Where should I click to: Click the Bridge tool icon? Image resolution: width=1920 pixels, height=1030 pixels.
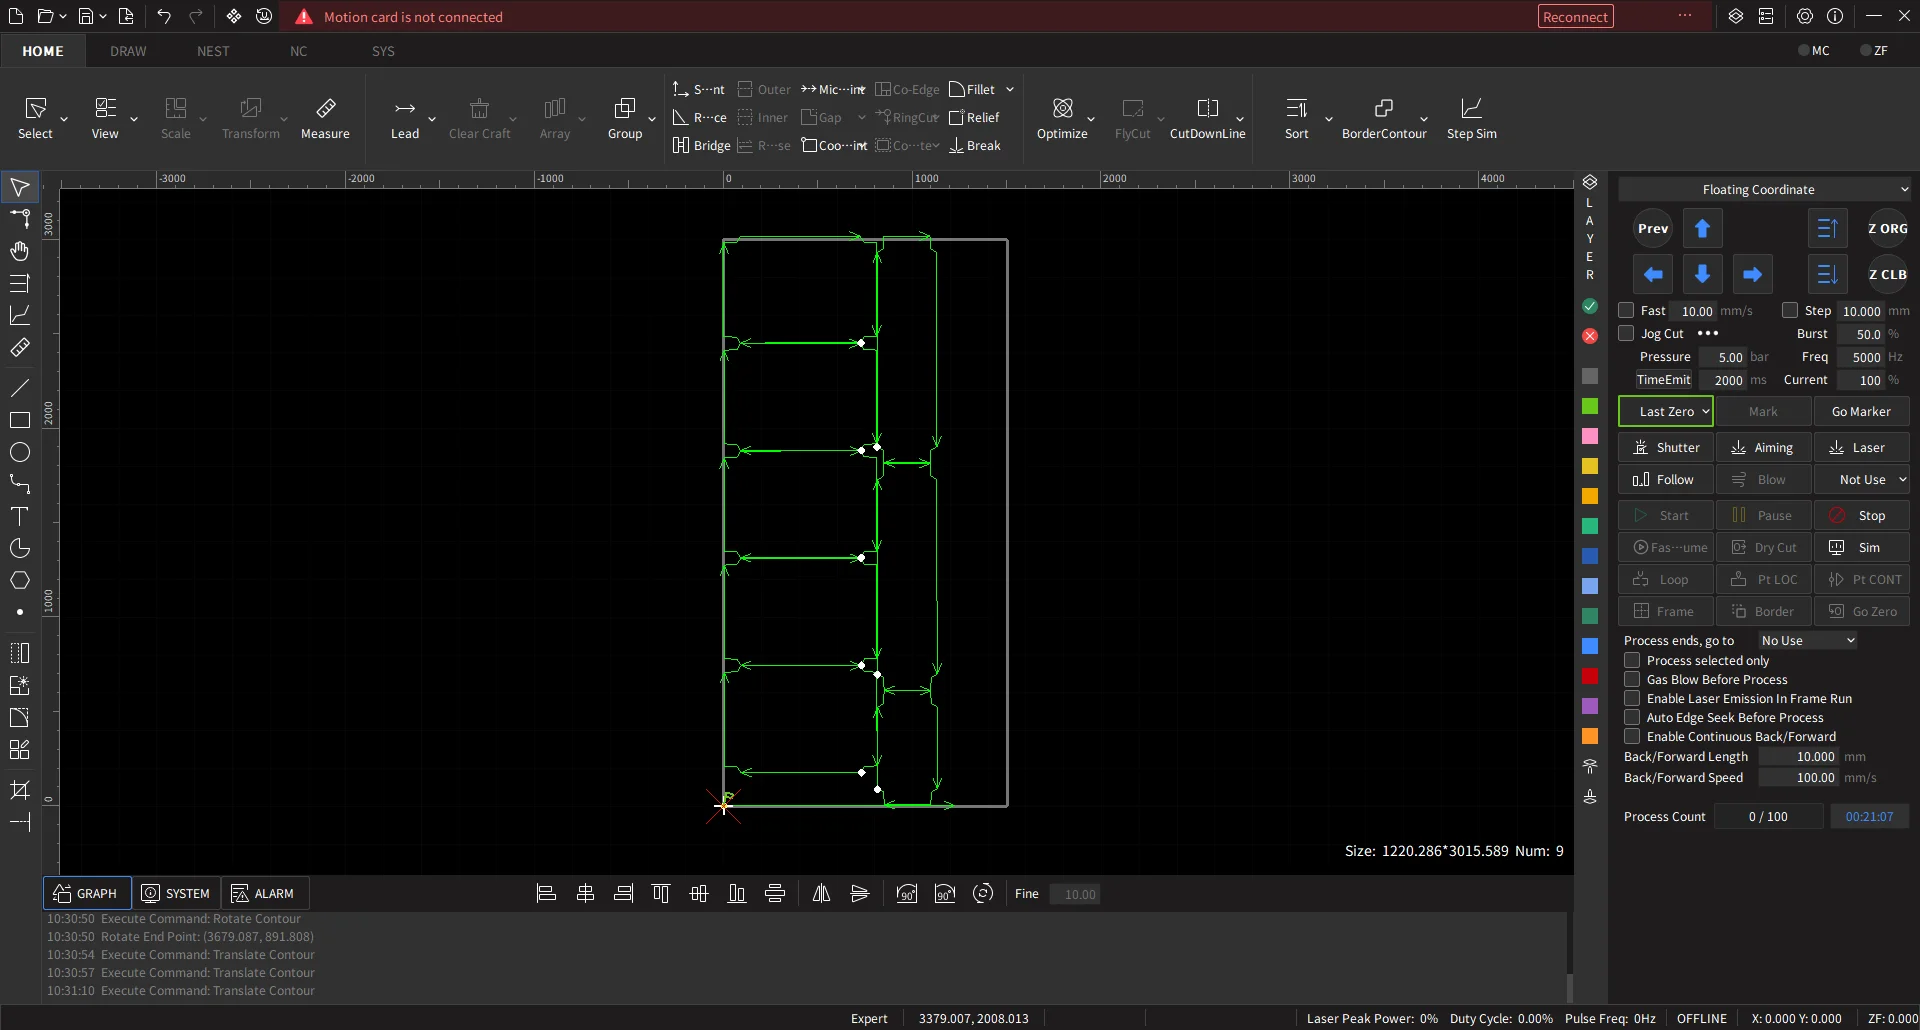pos(681,146)
